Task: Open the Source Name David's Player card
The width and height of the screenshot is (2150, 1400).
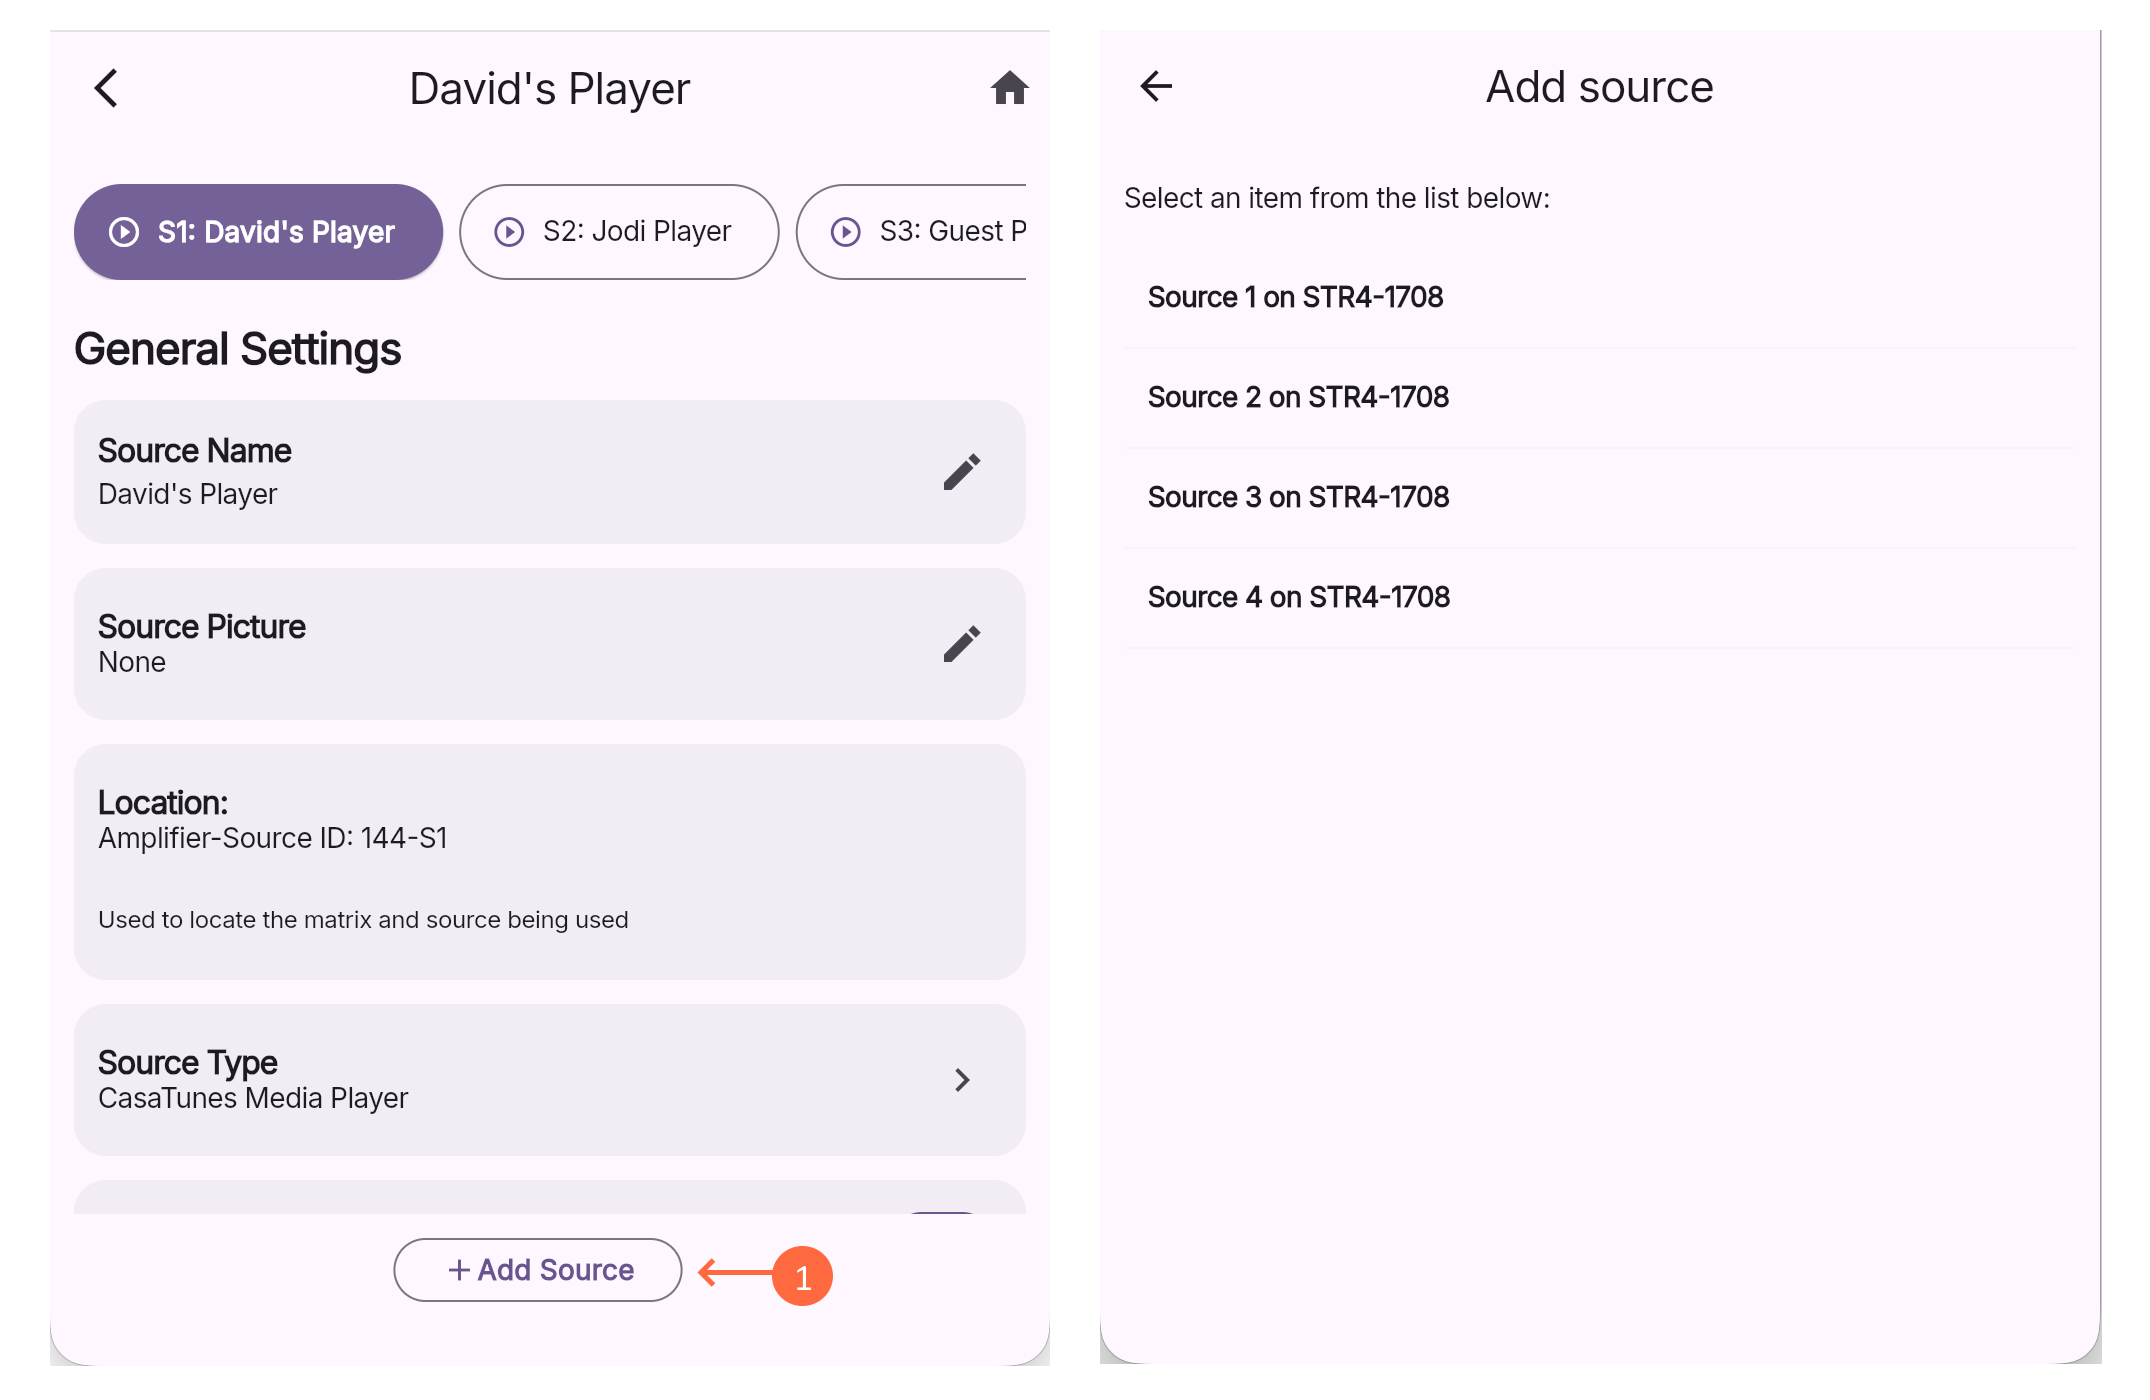Action: [x=550, y=472]
